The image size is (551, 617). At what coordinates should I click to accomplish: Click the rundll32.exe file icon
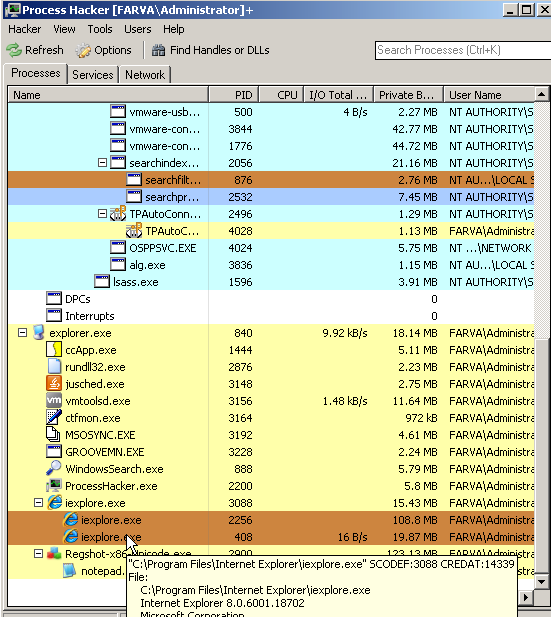[54, 367]
